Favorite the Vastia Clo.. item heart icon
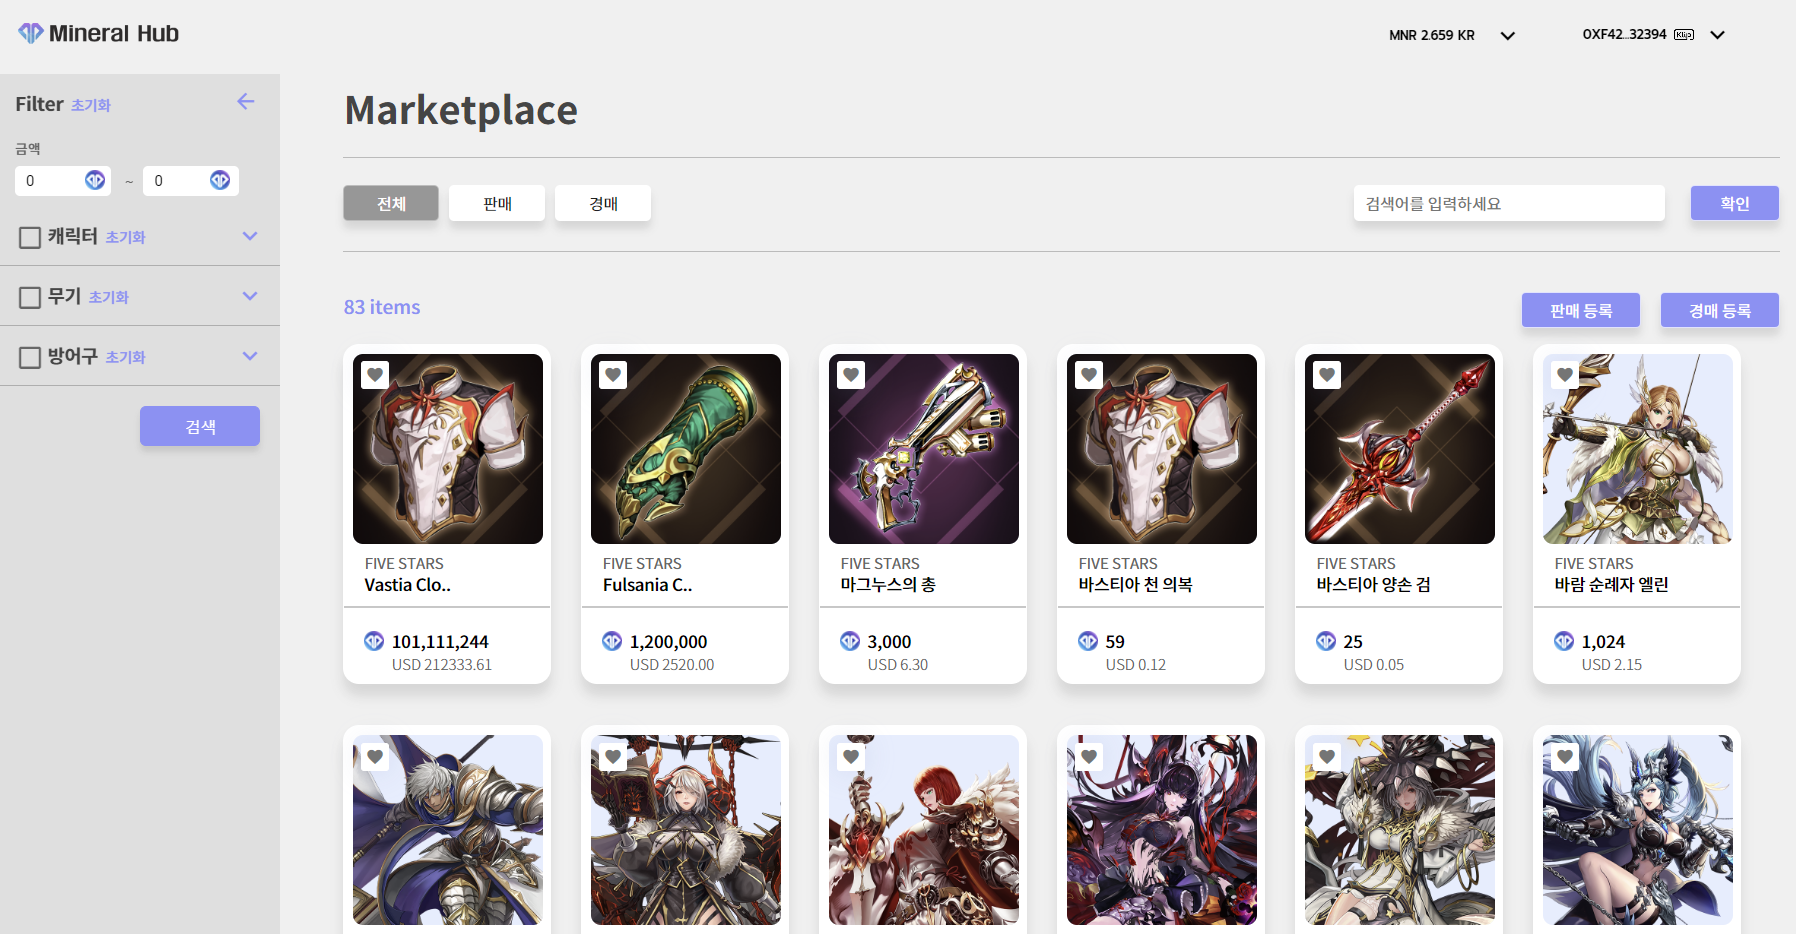This screenshot has width=1796, height=934. [375, 375]
